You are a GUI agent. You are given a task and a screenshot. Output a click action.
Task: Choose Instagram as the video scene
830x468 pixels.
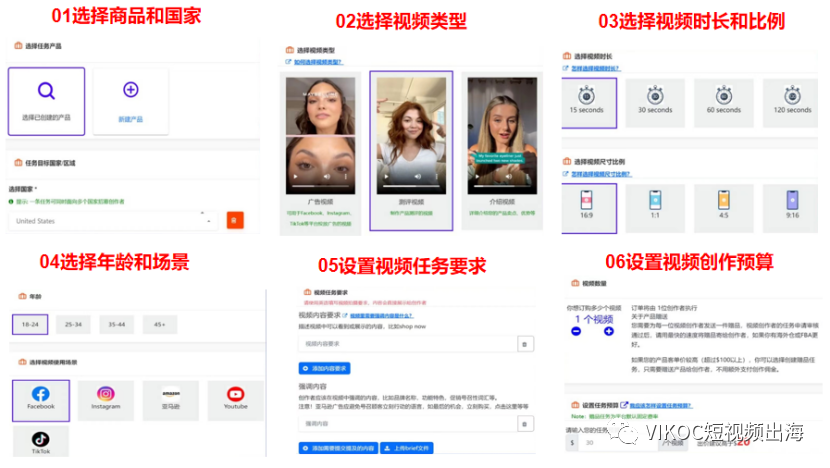tap(106, 400)
